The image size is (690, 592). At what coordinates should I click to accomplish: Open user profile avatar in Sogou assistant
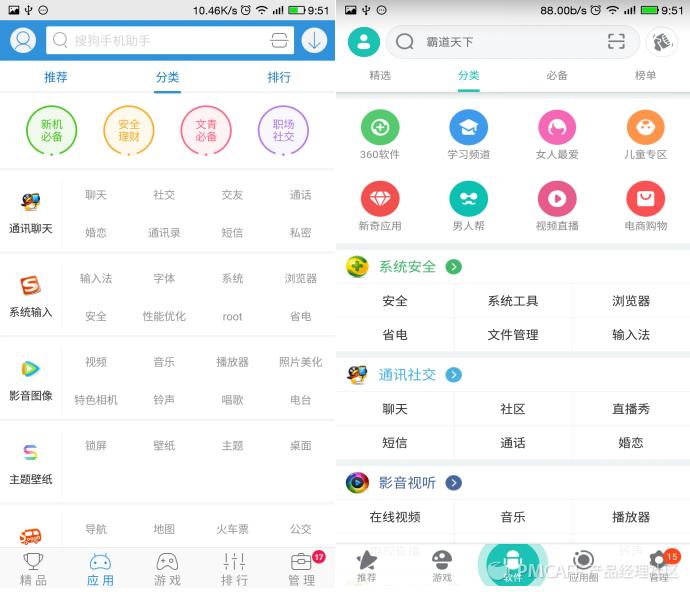(x=23, y=40)
